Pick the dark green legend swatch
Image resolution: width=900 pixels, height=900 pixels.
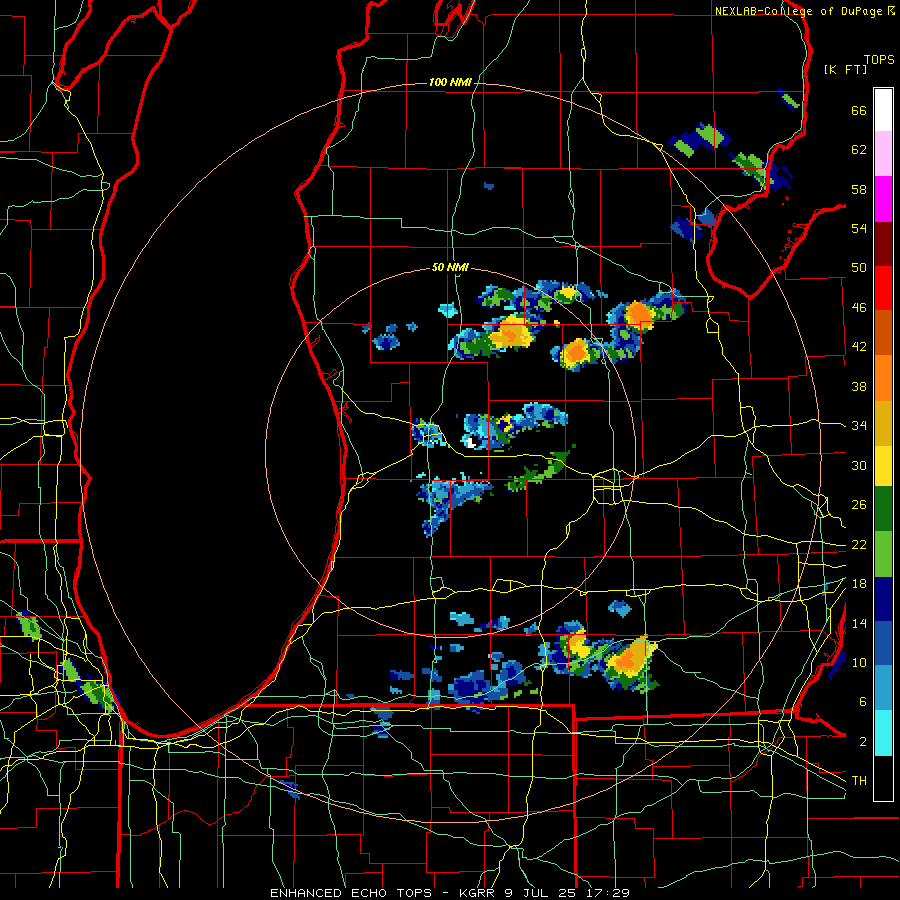(883, 509)
